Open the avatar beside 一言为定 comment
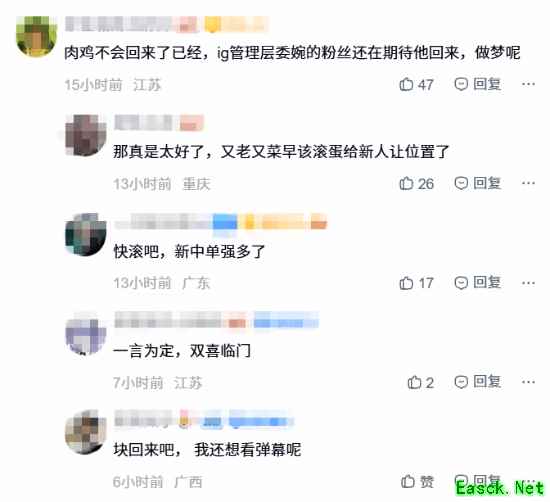This screenshot has height=502, width=550. click(x=86, y=334)
